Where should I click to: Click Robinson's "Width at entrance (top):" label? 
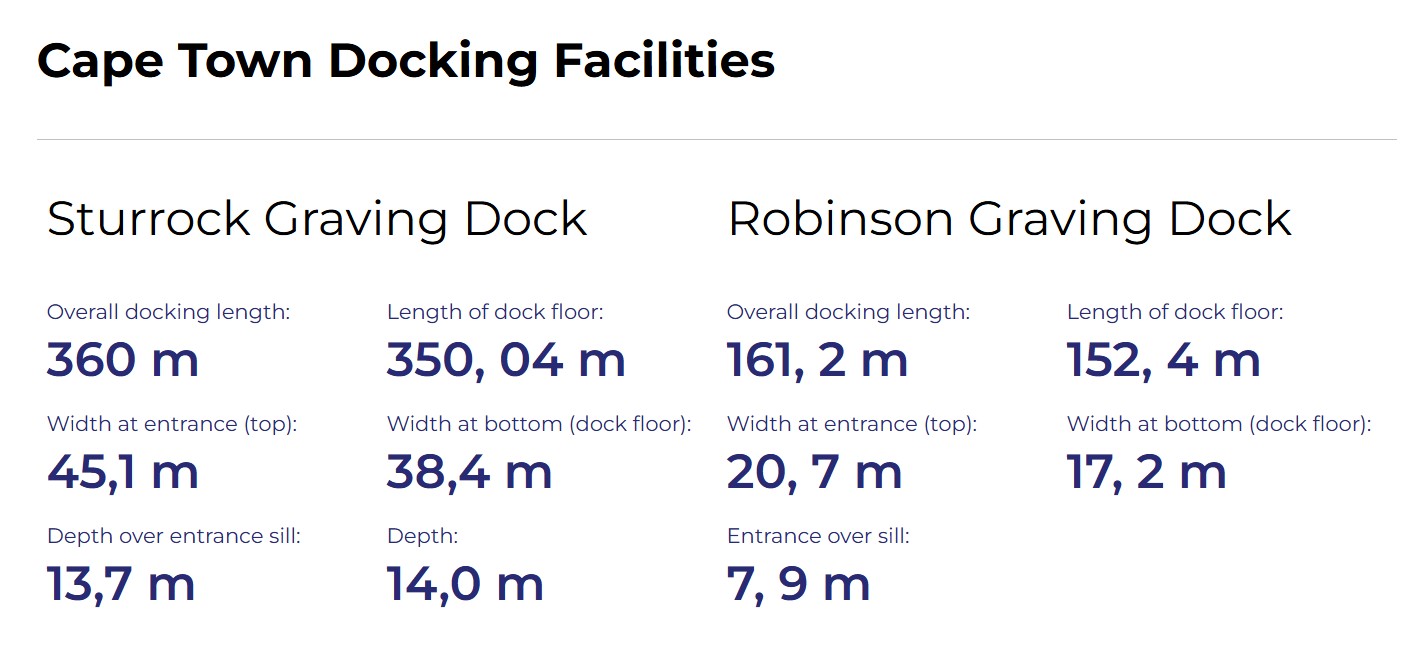coord(851,424)
